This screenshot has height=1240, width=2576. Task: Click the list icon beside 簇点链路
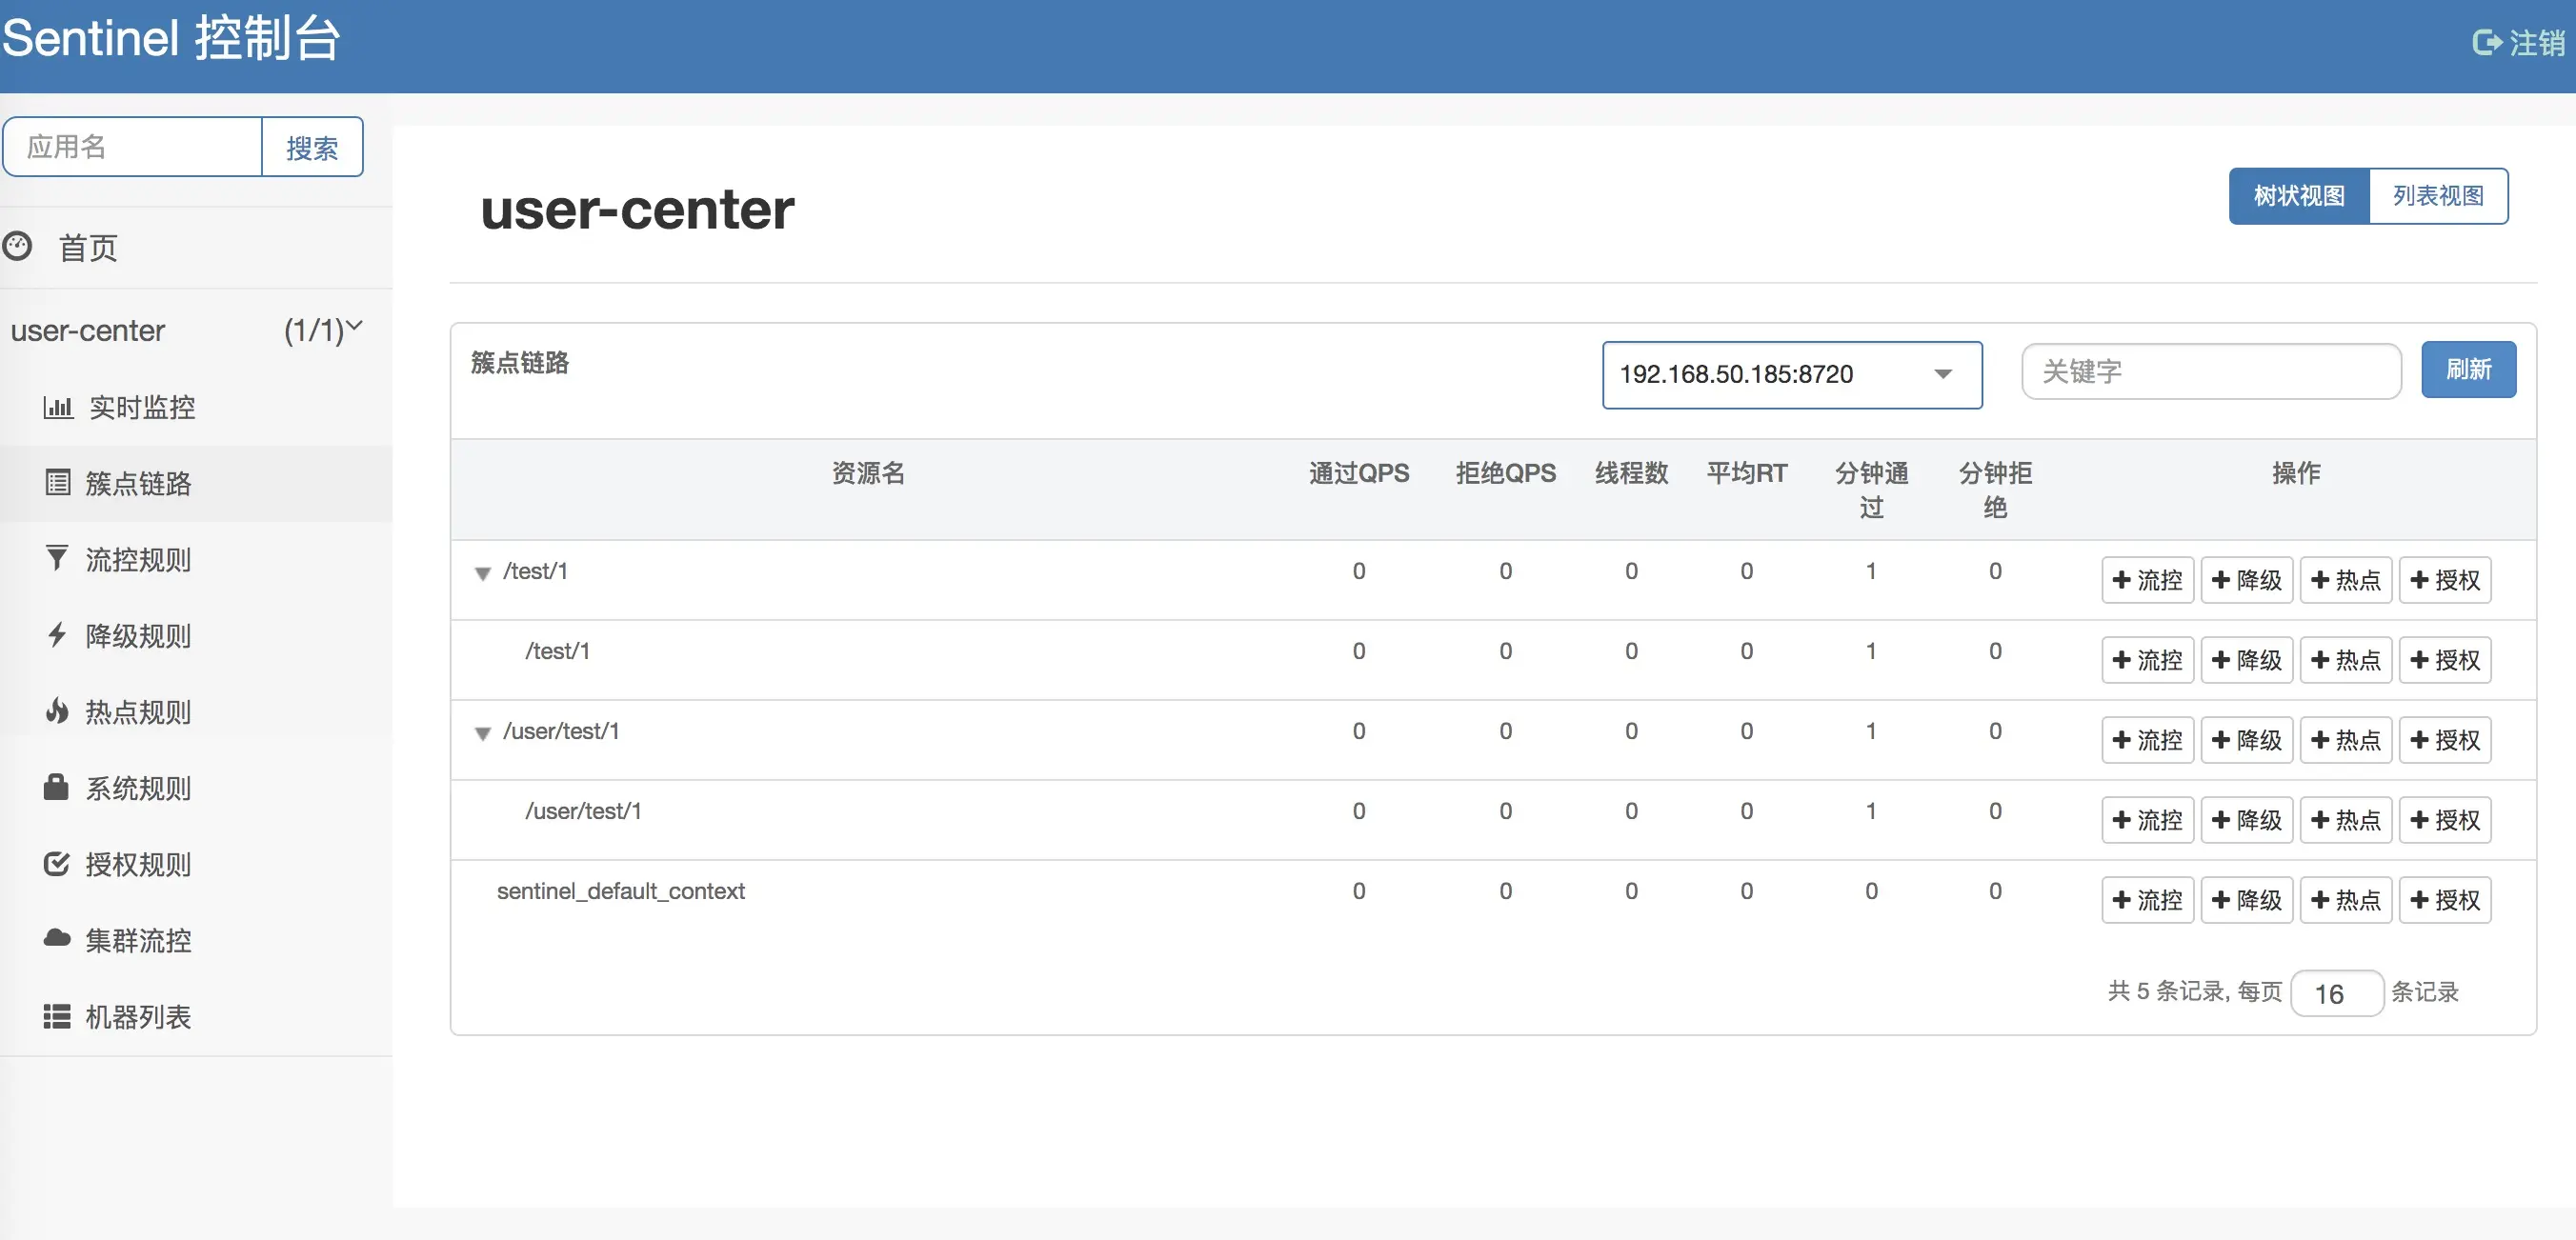(58, 483)
